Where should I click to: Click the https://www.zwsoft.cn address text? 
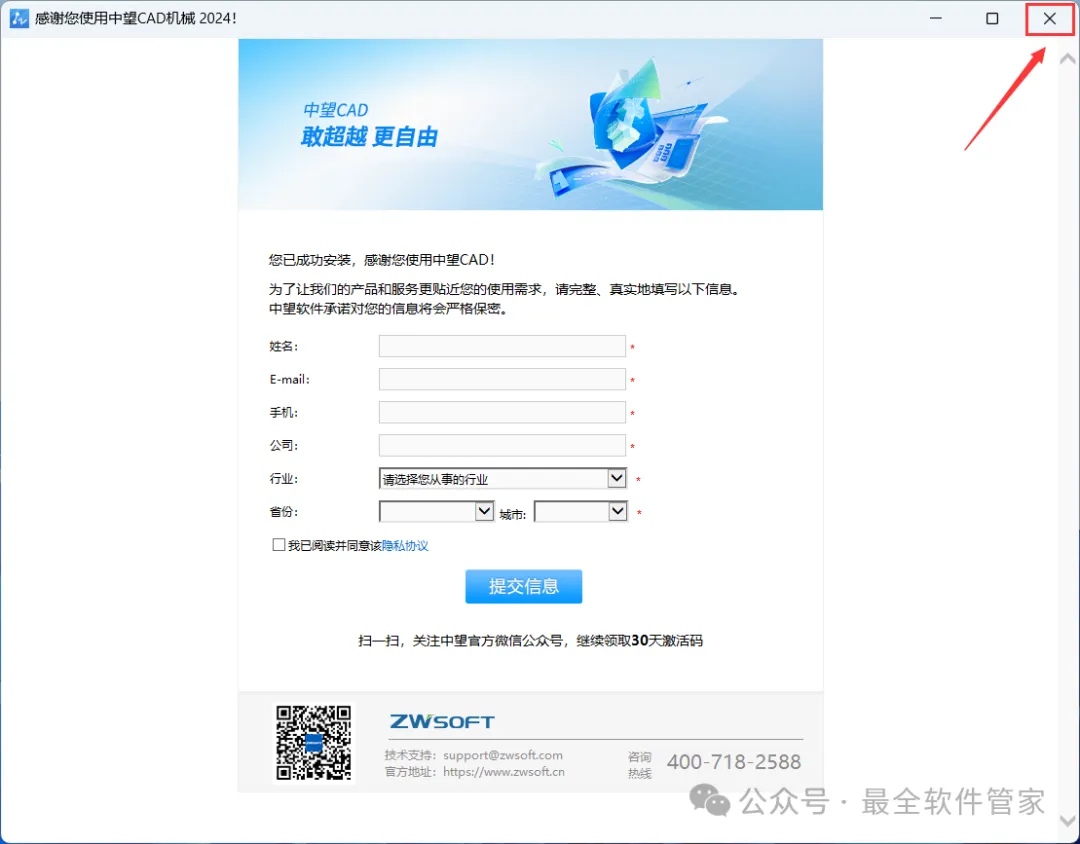click(x=503, y=772)
